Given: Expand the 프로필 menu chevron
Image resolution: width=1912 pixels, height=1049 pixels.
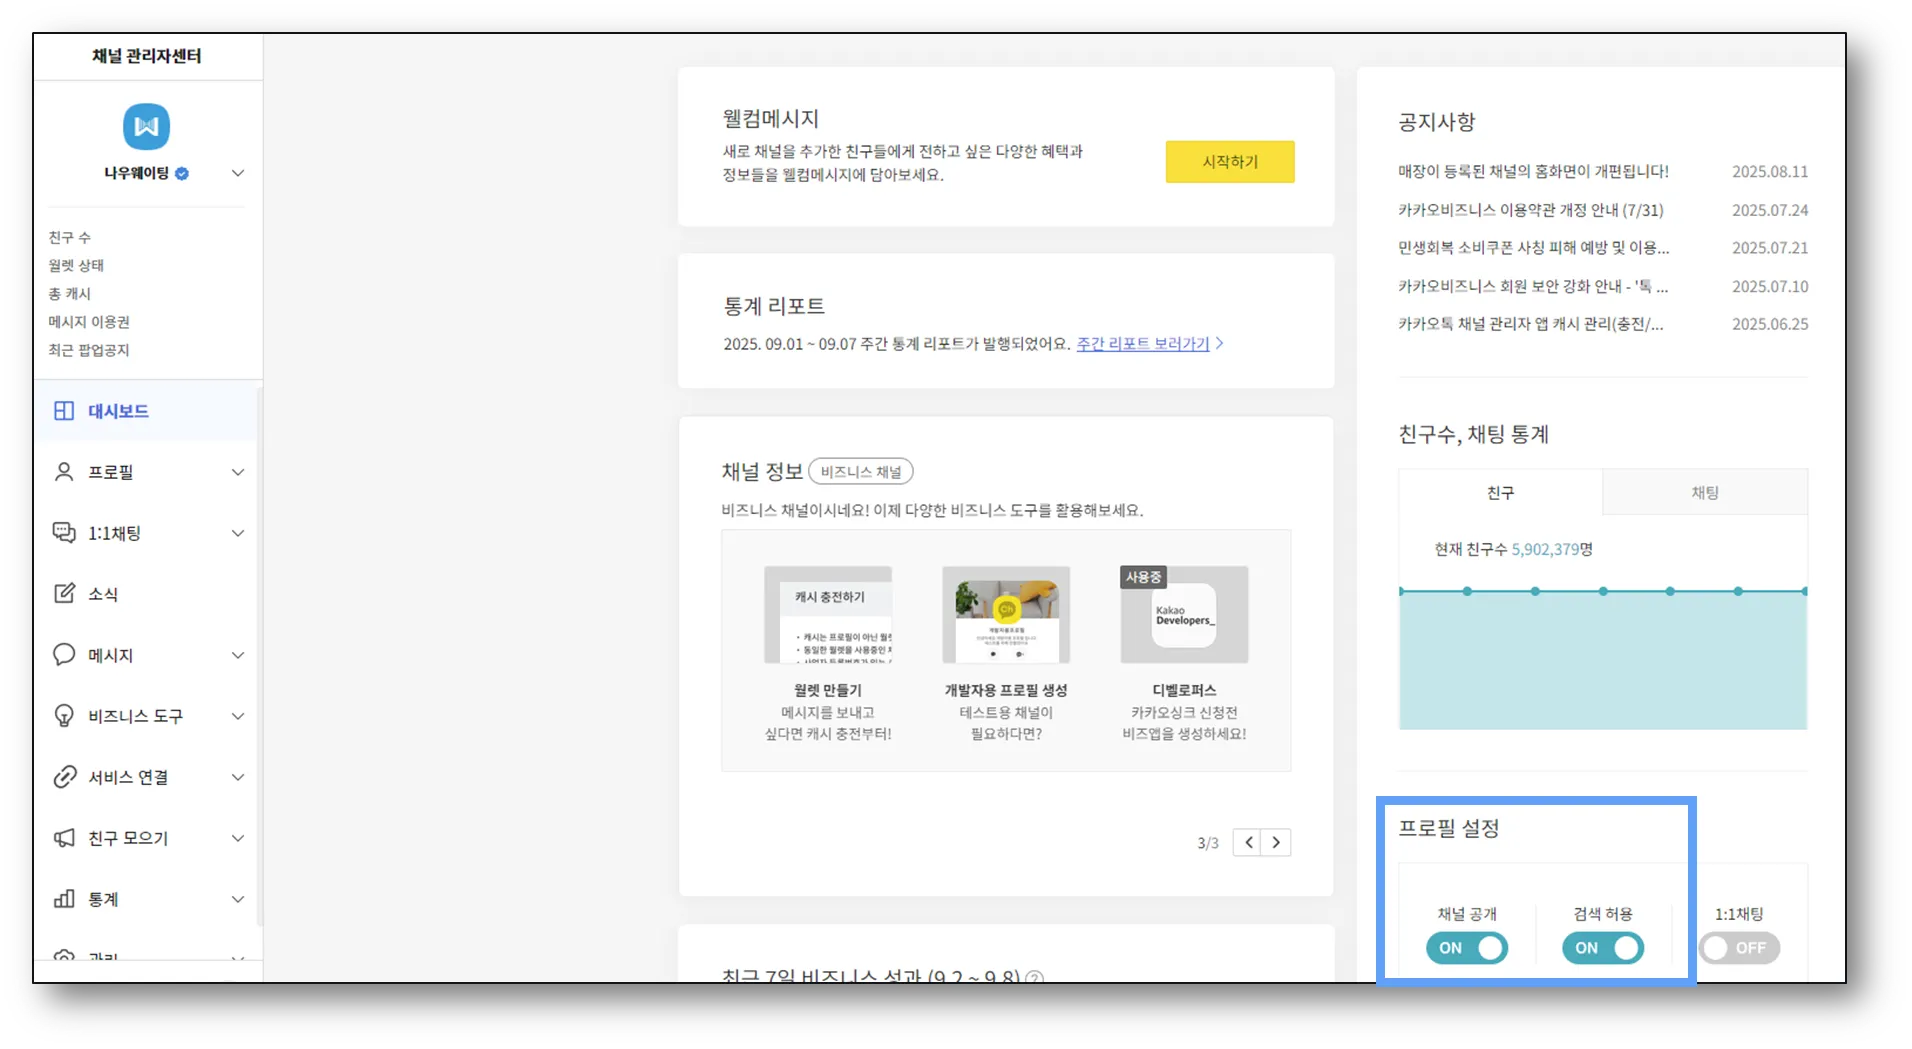Looking at the screenshot, I should [238, 472].
